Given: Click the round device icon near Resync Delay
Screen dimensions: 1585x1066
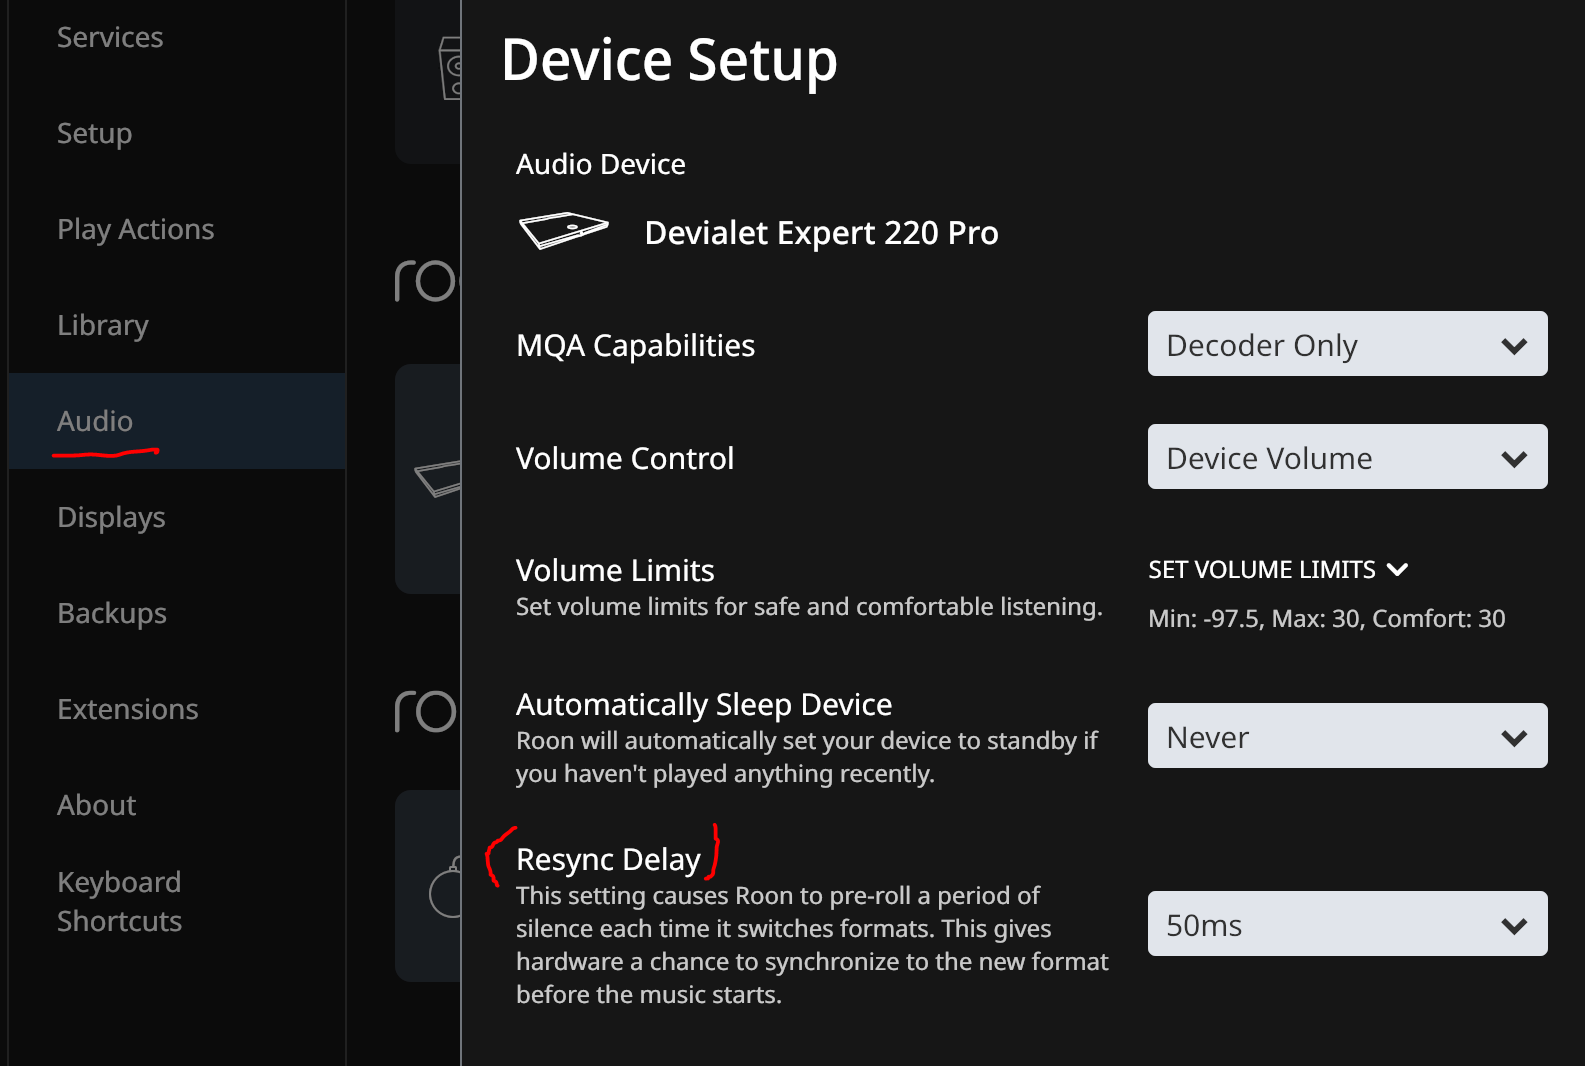Looking at the screenshot, I should click(446, 888).
